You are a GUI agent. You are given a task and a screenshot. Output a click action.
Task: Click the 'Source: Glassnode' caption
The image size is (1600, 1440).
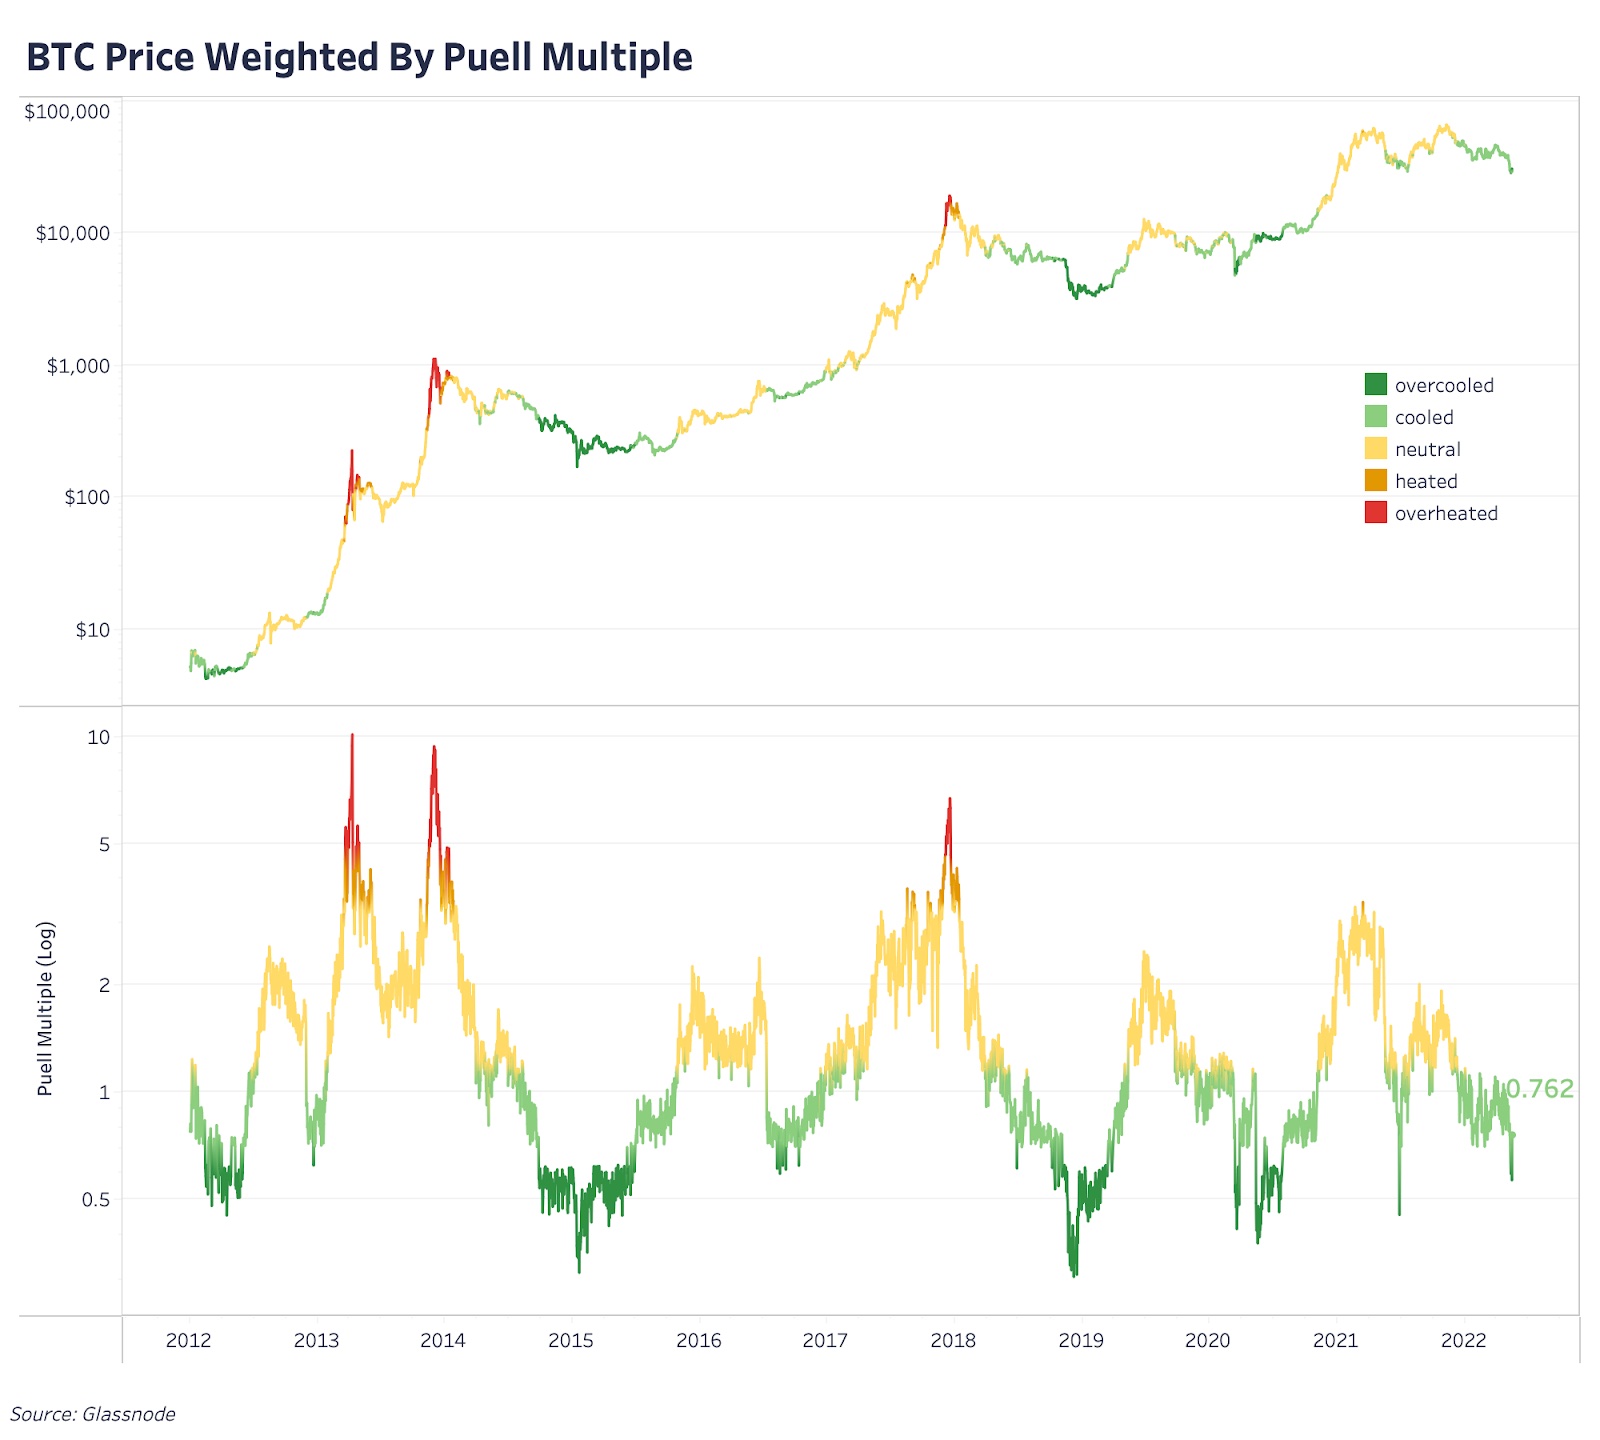(93, 1414)
